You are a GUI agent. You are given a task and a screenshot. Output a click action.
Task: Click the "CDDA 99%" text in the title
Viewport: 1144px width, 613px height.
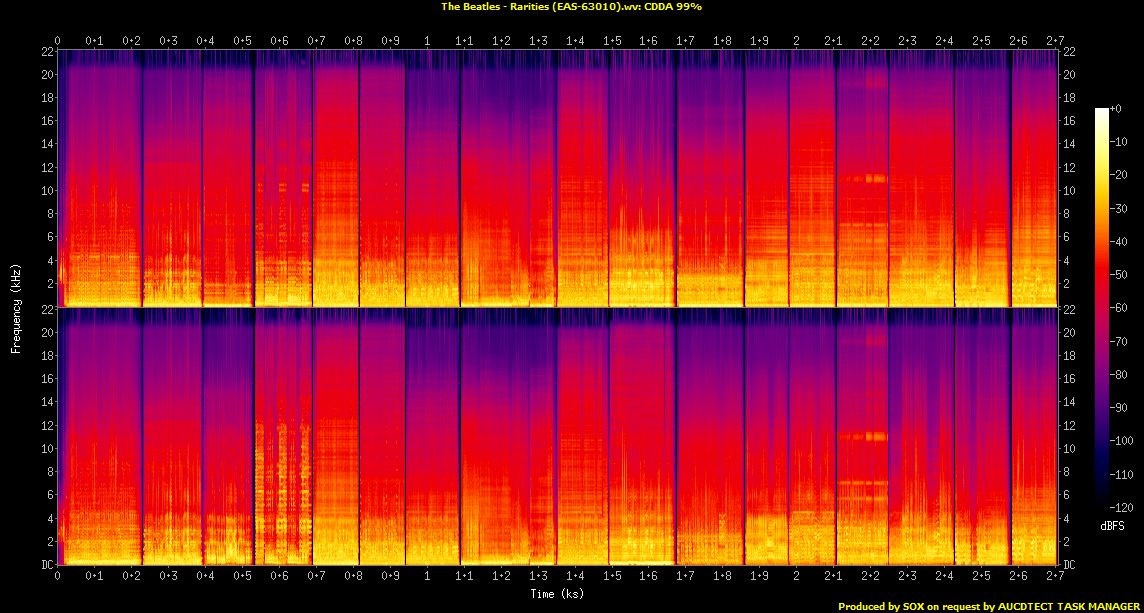pos(673,6)
